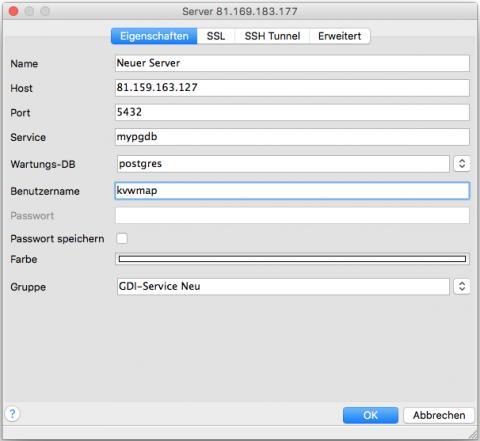
Task: Switch to the SSL tab
Action: (x=216, y=36)
